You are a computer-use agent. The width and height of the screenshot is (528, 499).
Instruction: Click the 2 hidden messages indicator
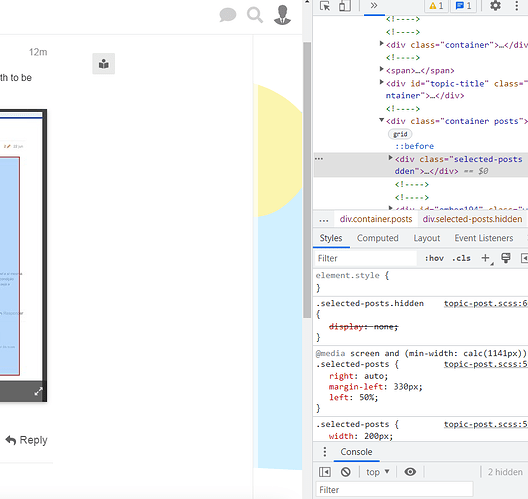(505, 472)
